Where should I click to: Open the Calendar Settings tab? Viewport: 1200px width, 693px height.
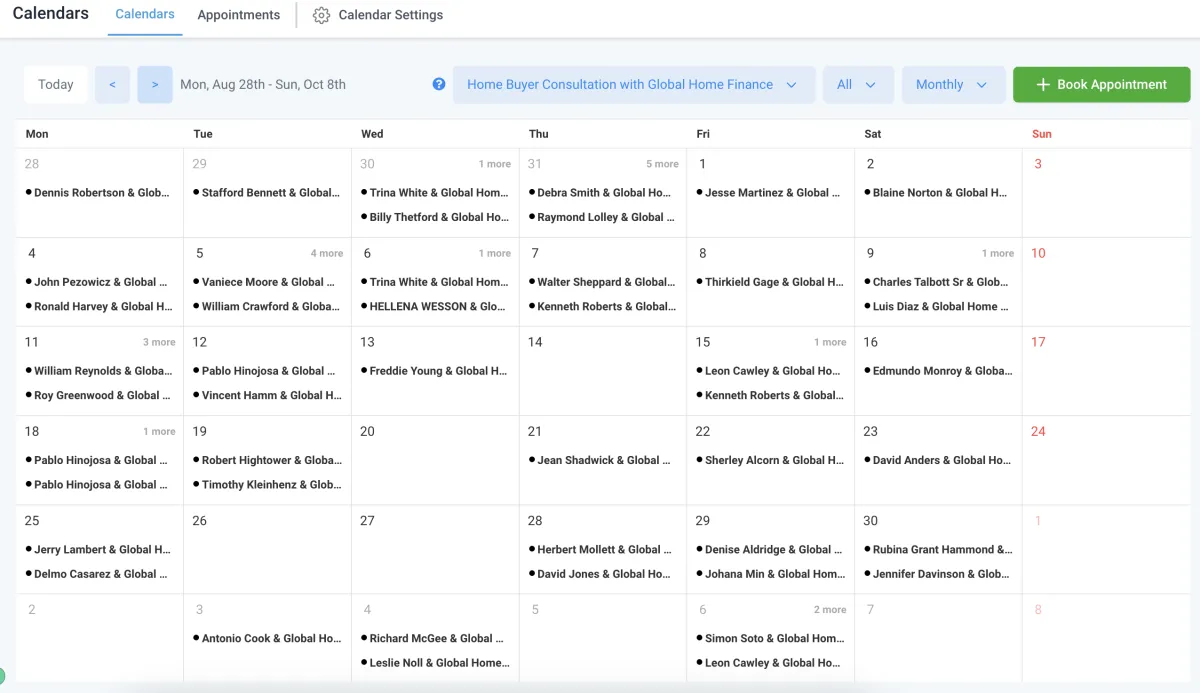click(x=378, y=16)
